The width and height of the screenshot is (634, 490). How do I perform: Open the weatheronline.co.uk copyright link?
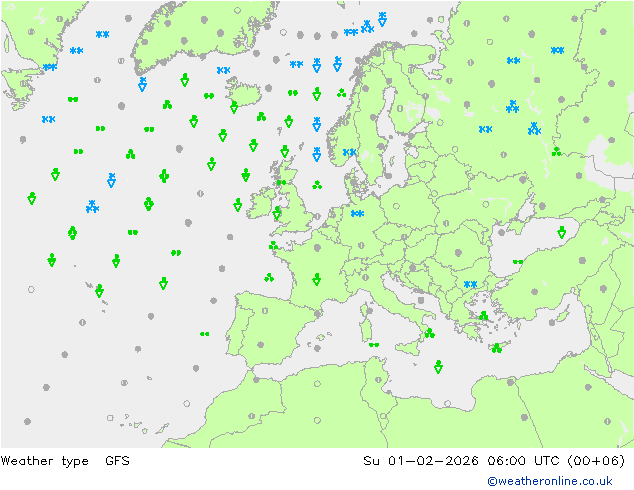tap(550, 481)
